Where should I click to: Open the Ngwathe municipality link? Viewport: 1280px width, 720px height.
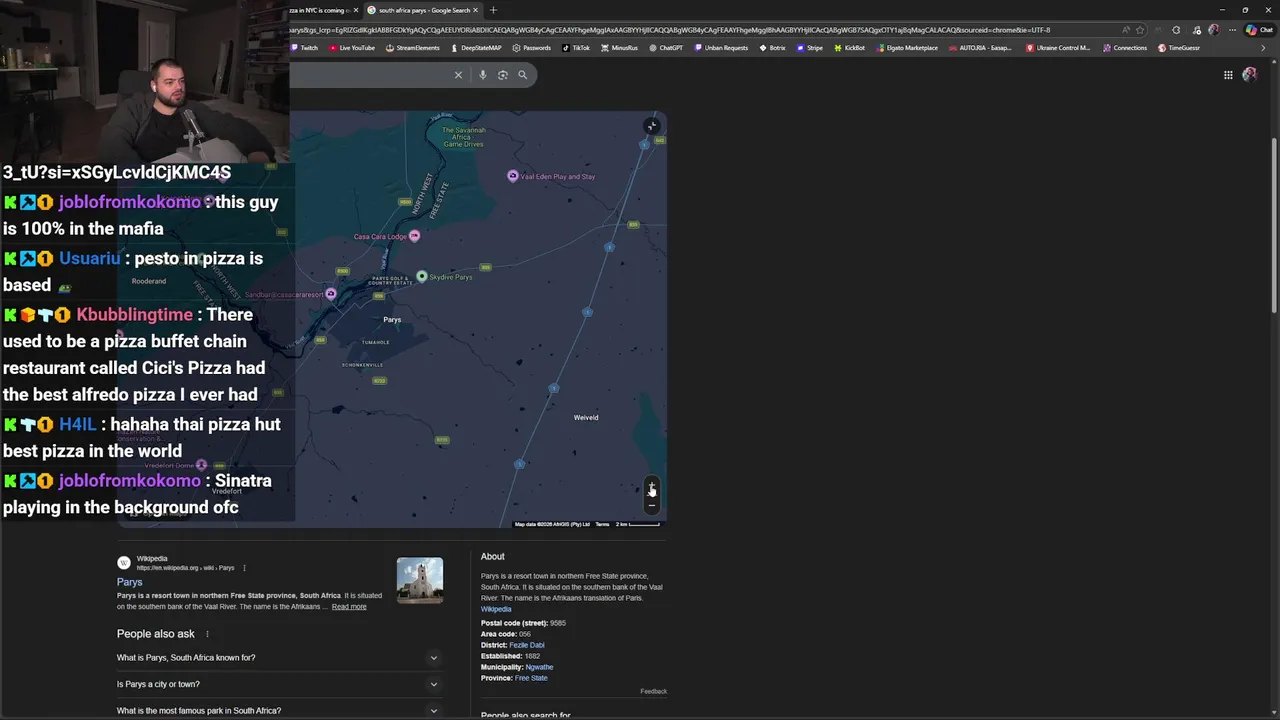click(x=539, y=667)
